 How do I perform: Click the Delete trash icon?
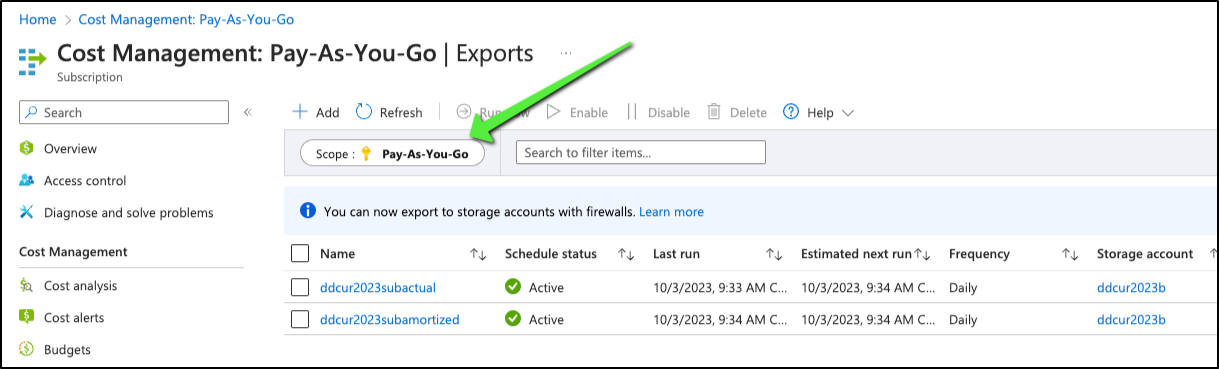click(x=714, y=112)
